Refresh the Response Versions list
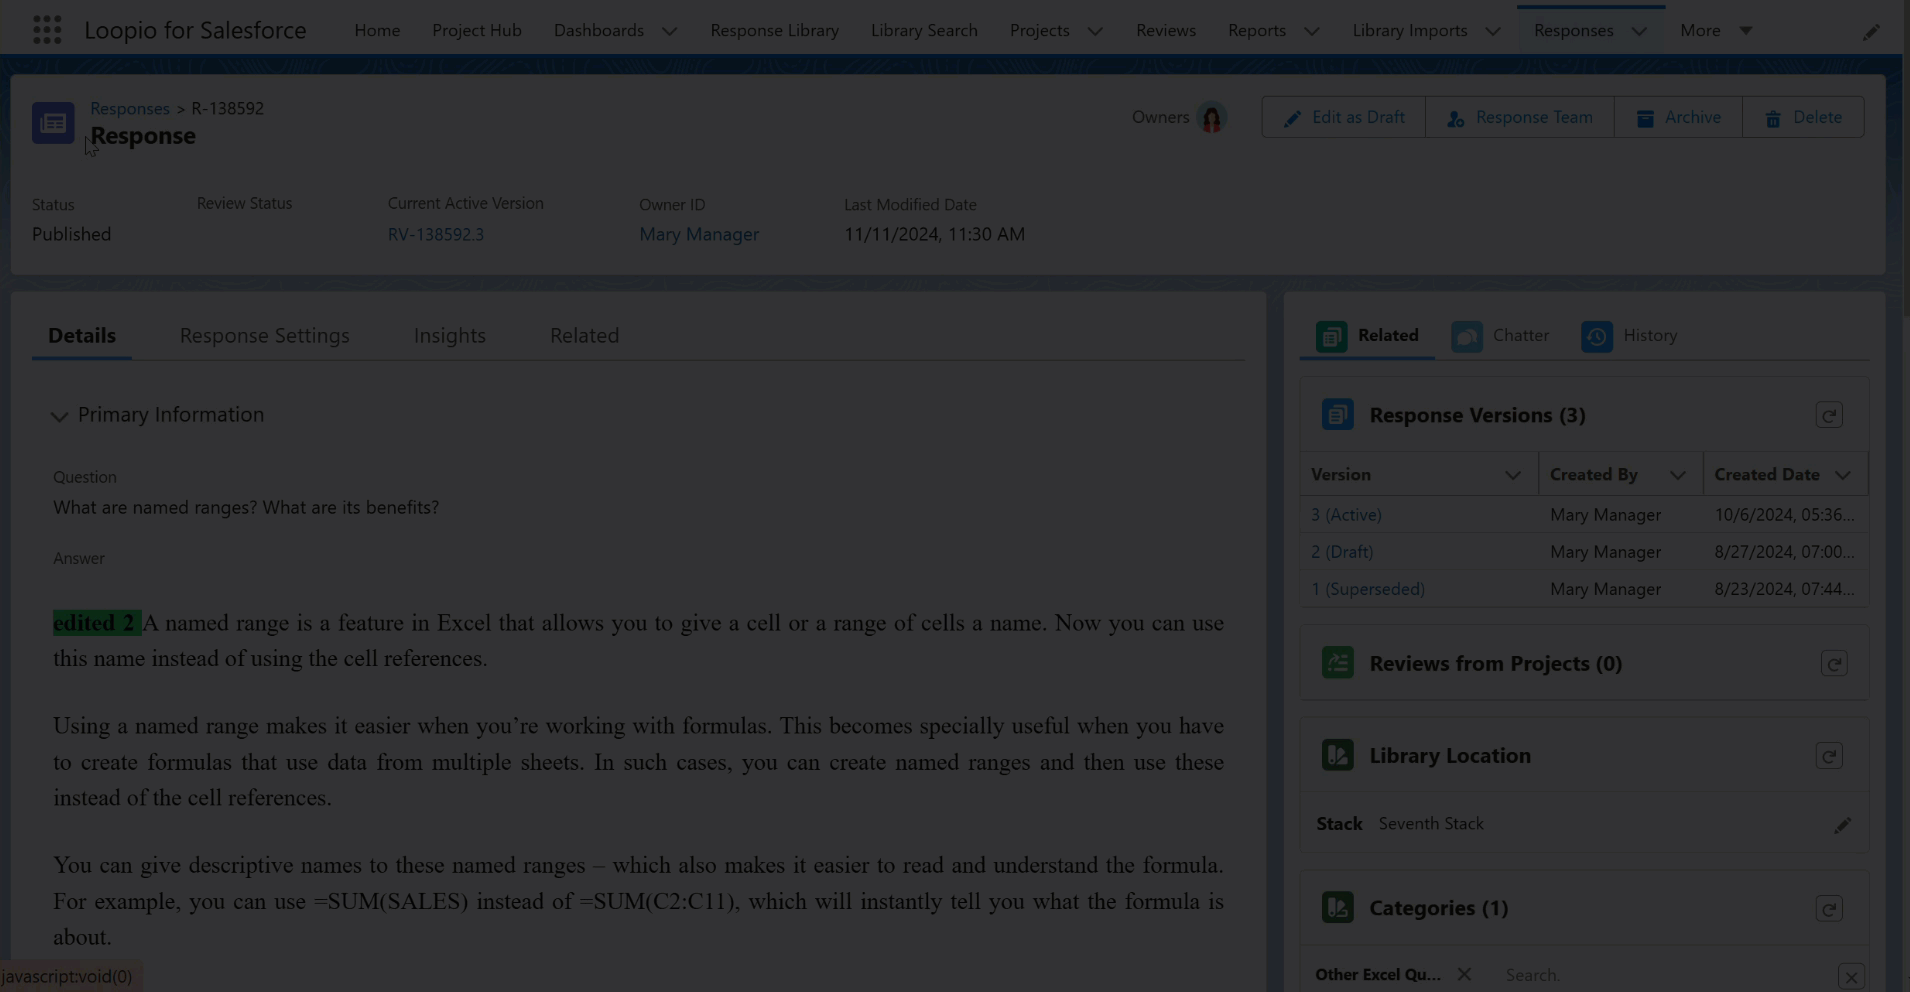 [1828, 415]
